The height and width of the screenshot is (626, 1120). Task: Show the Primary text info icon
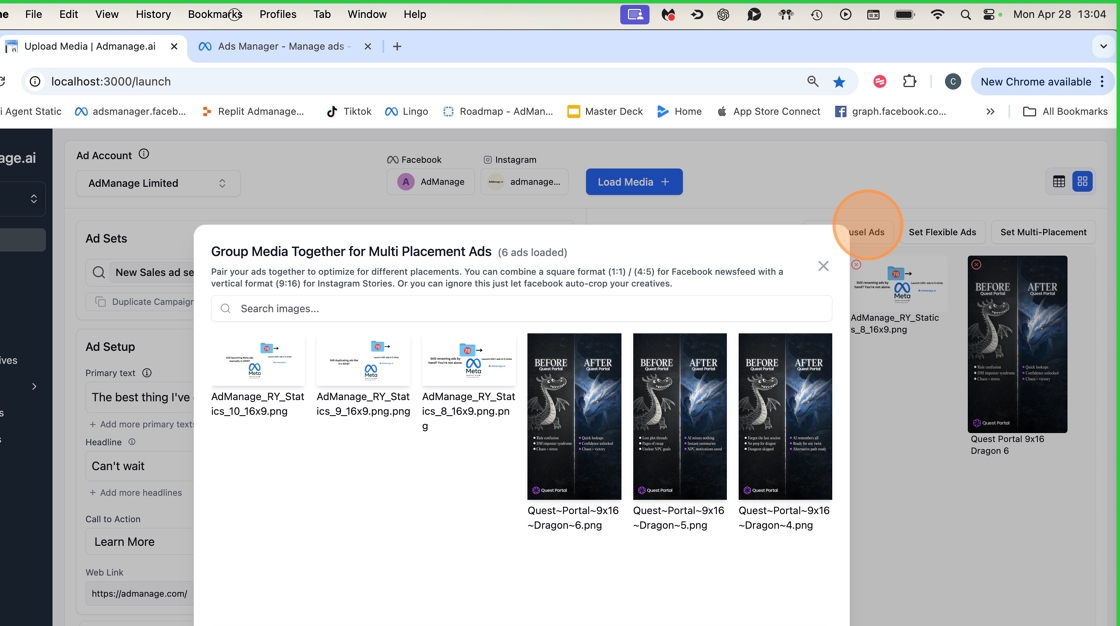tap(146, 373)
